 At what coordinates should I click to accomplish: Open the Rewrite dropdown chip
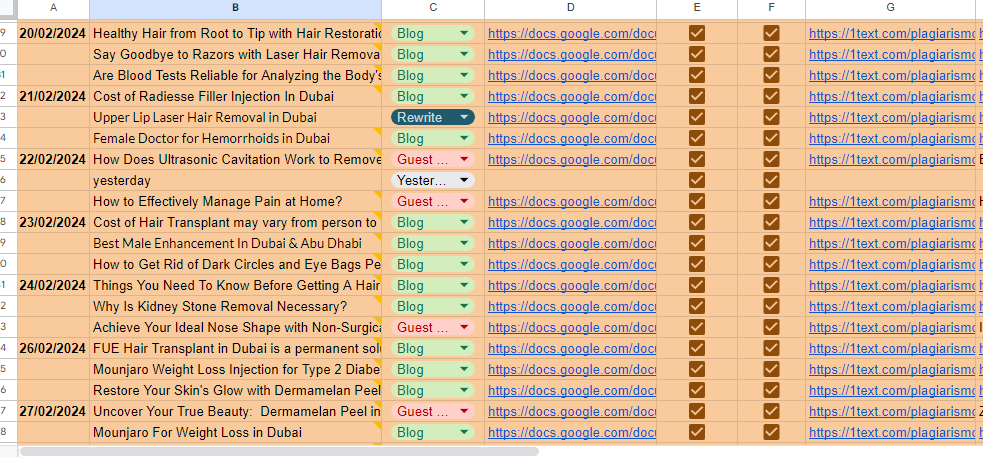pyautogui.click(x=464, y=117)
